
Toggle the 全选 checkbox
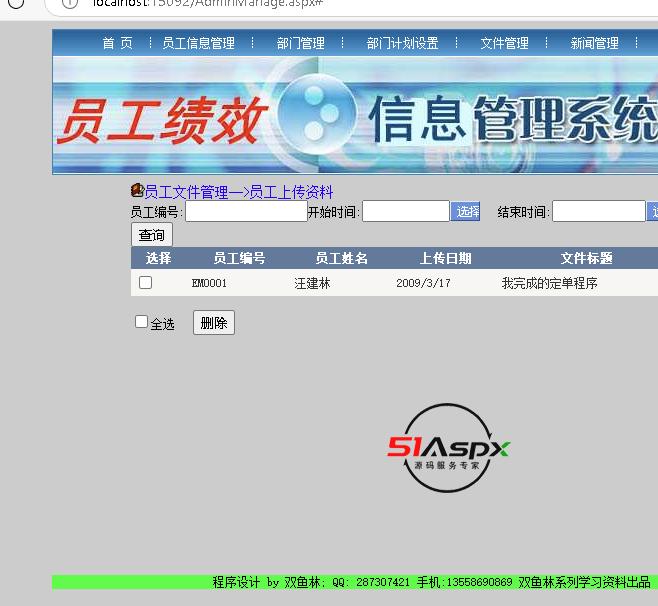point(141,322)
